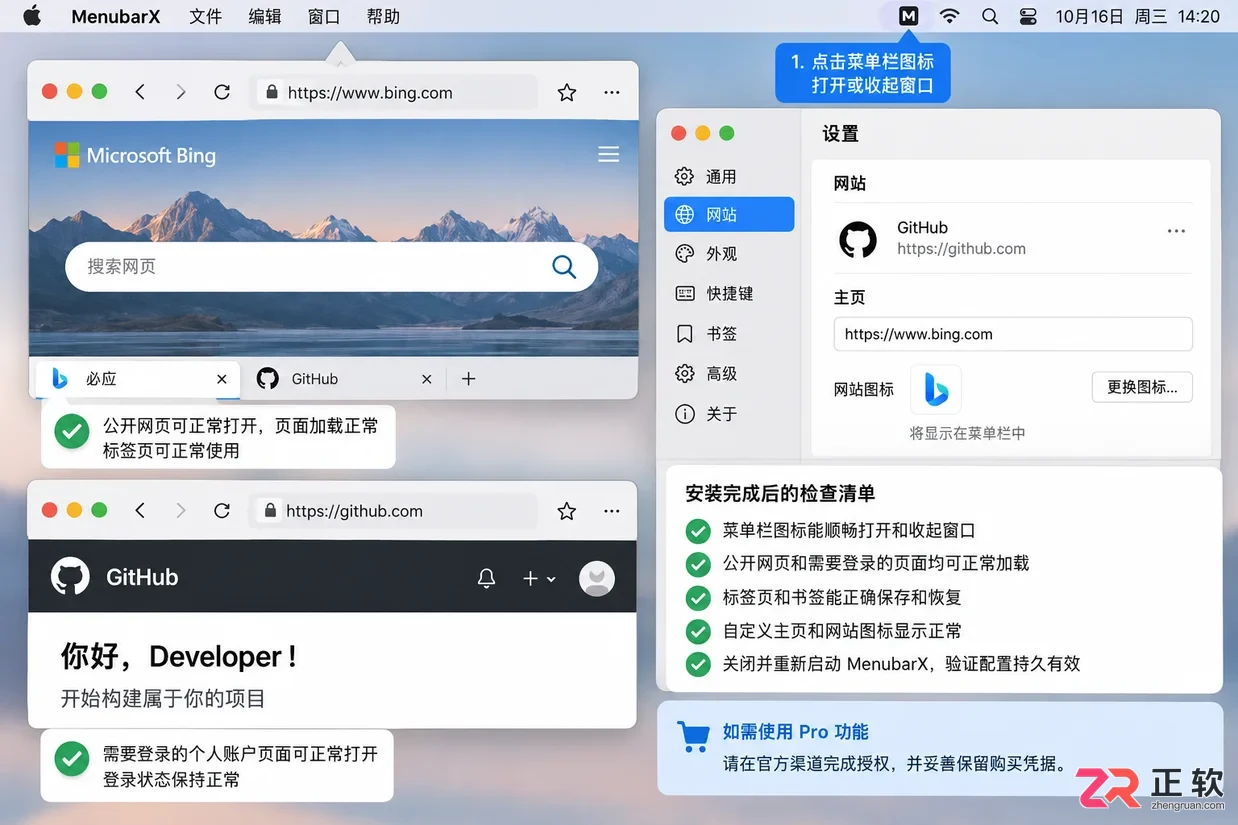
Task: Select 高级 in settings sidebar
Action: (x=729, y=373)
